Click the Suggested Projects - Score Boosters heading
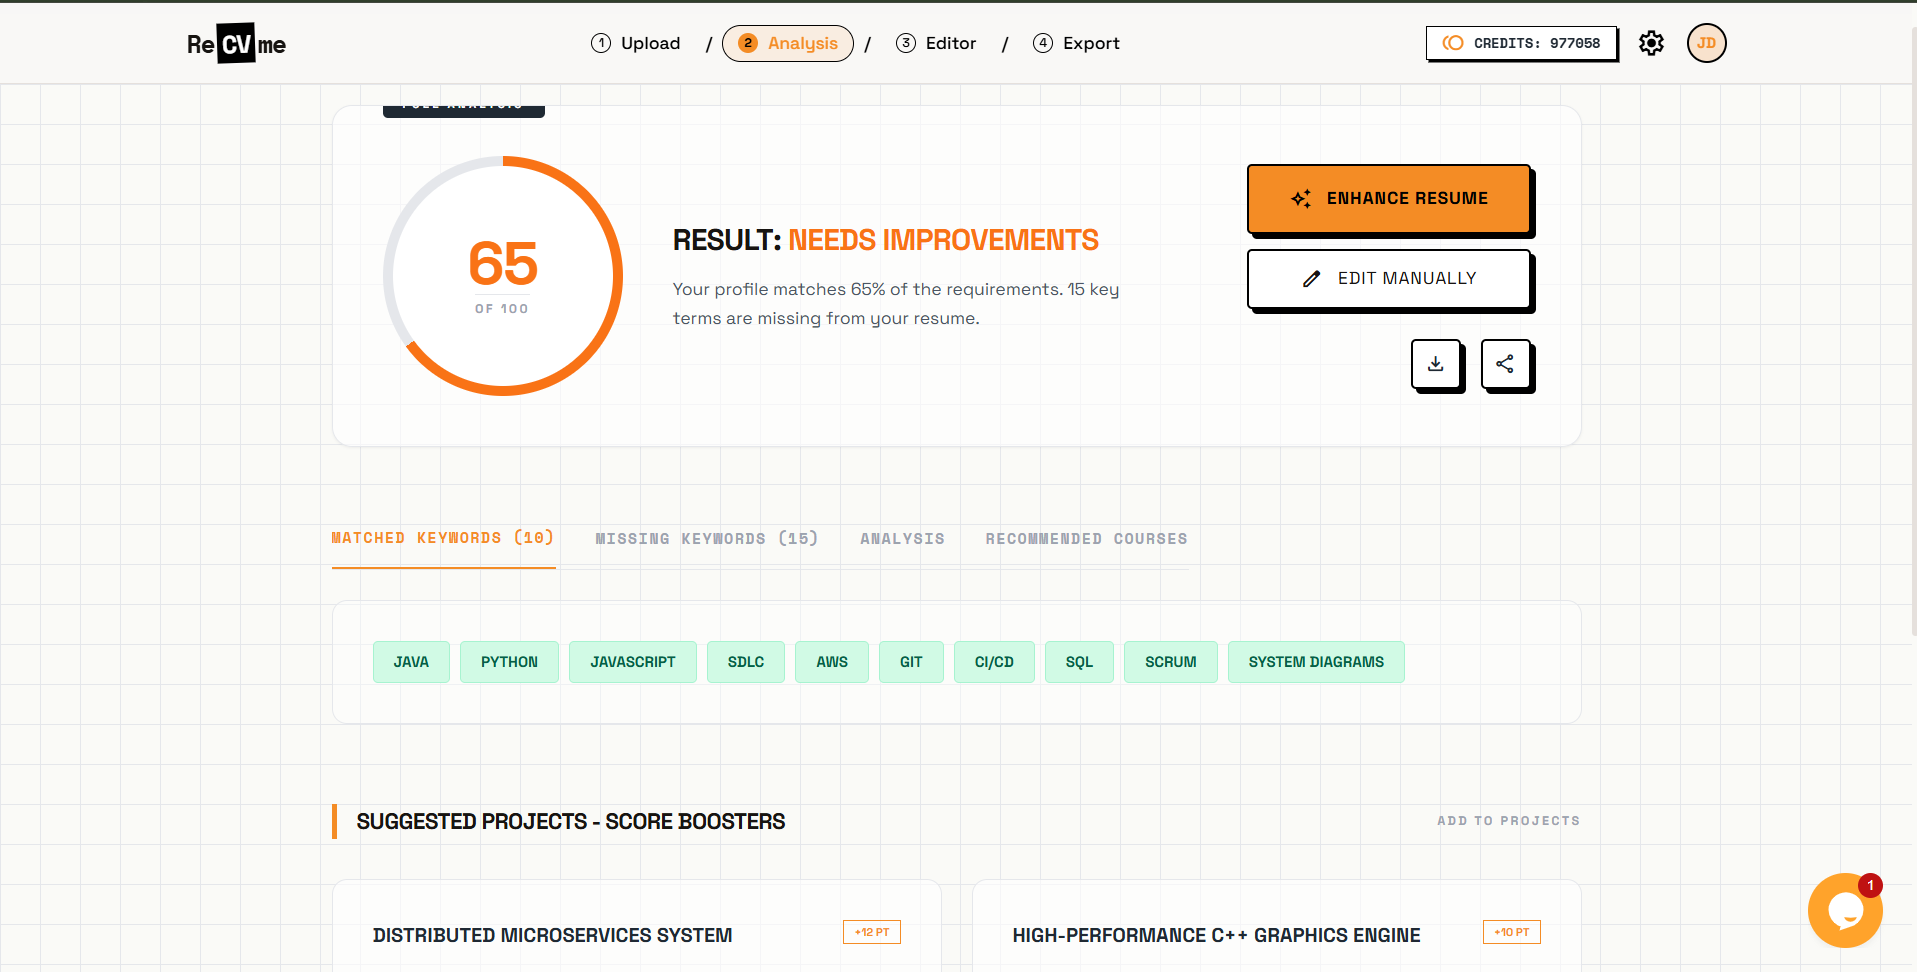This screenshot has width=1917, height=972. point(571,822)
